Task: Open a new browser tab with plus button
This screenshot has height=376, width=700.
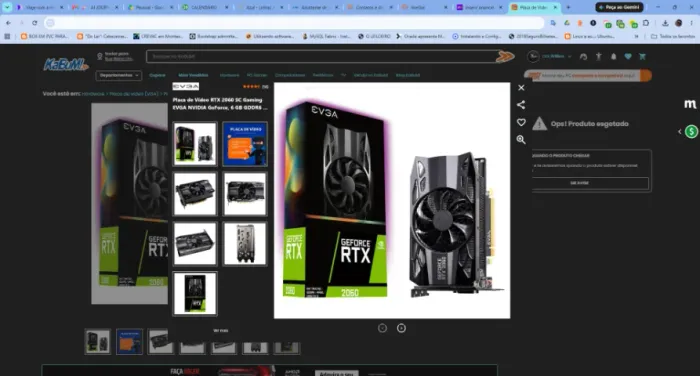Action: tap(568, 7)
